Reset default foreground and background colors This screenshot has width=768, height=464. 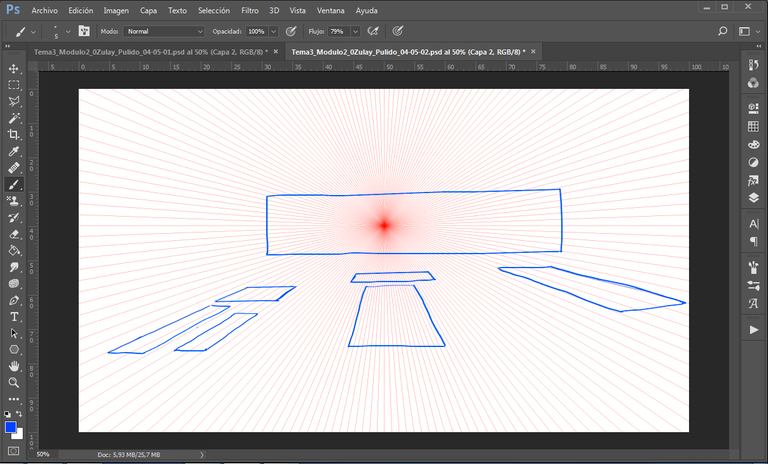click(x=7, y=415)
